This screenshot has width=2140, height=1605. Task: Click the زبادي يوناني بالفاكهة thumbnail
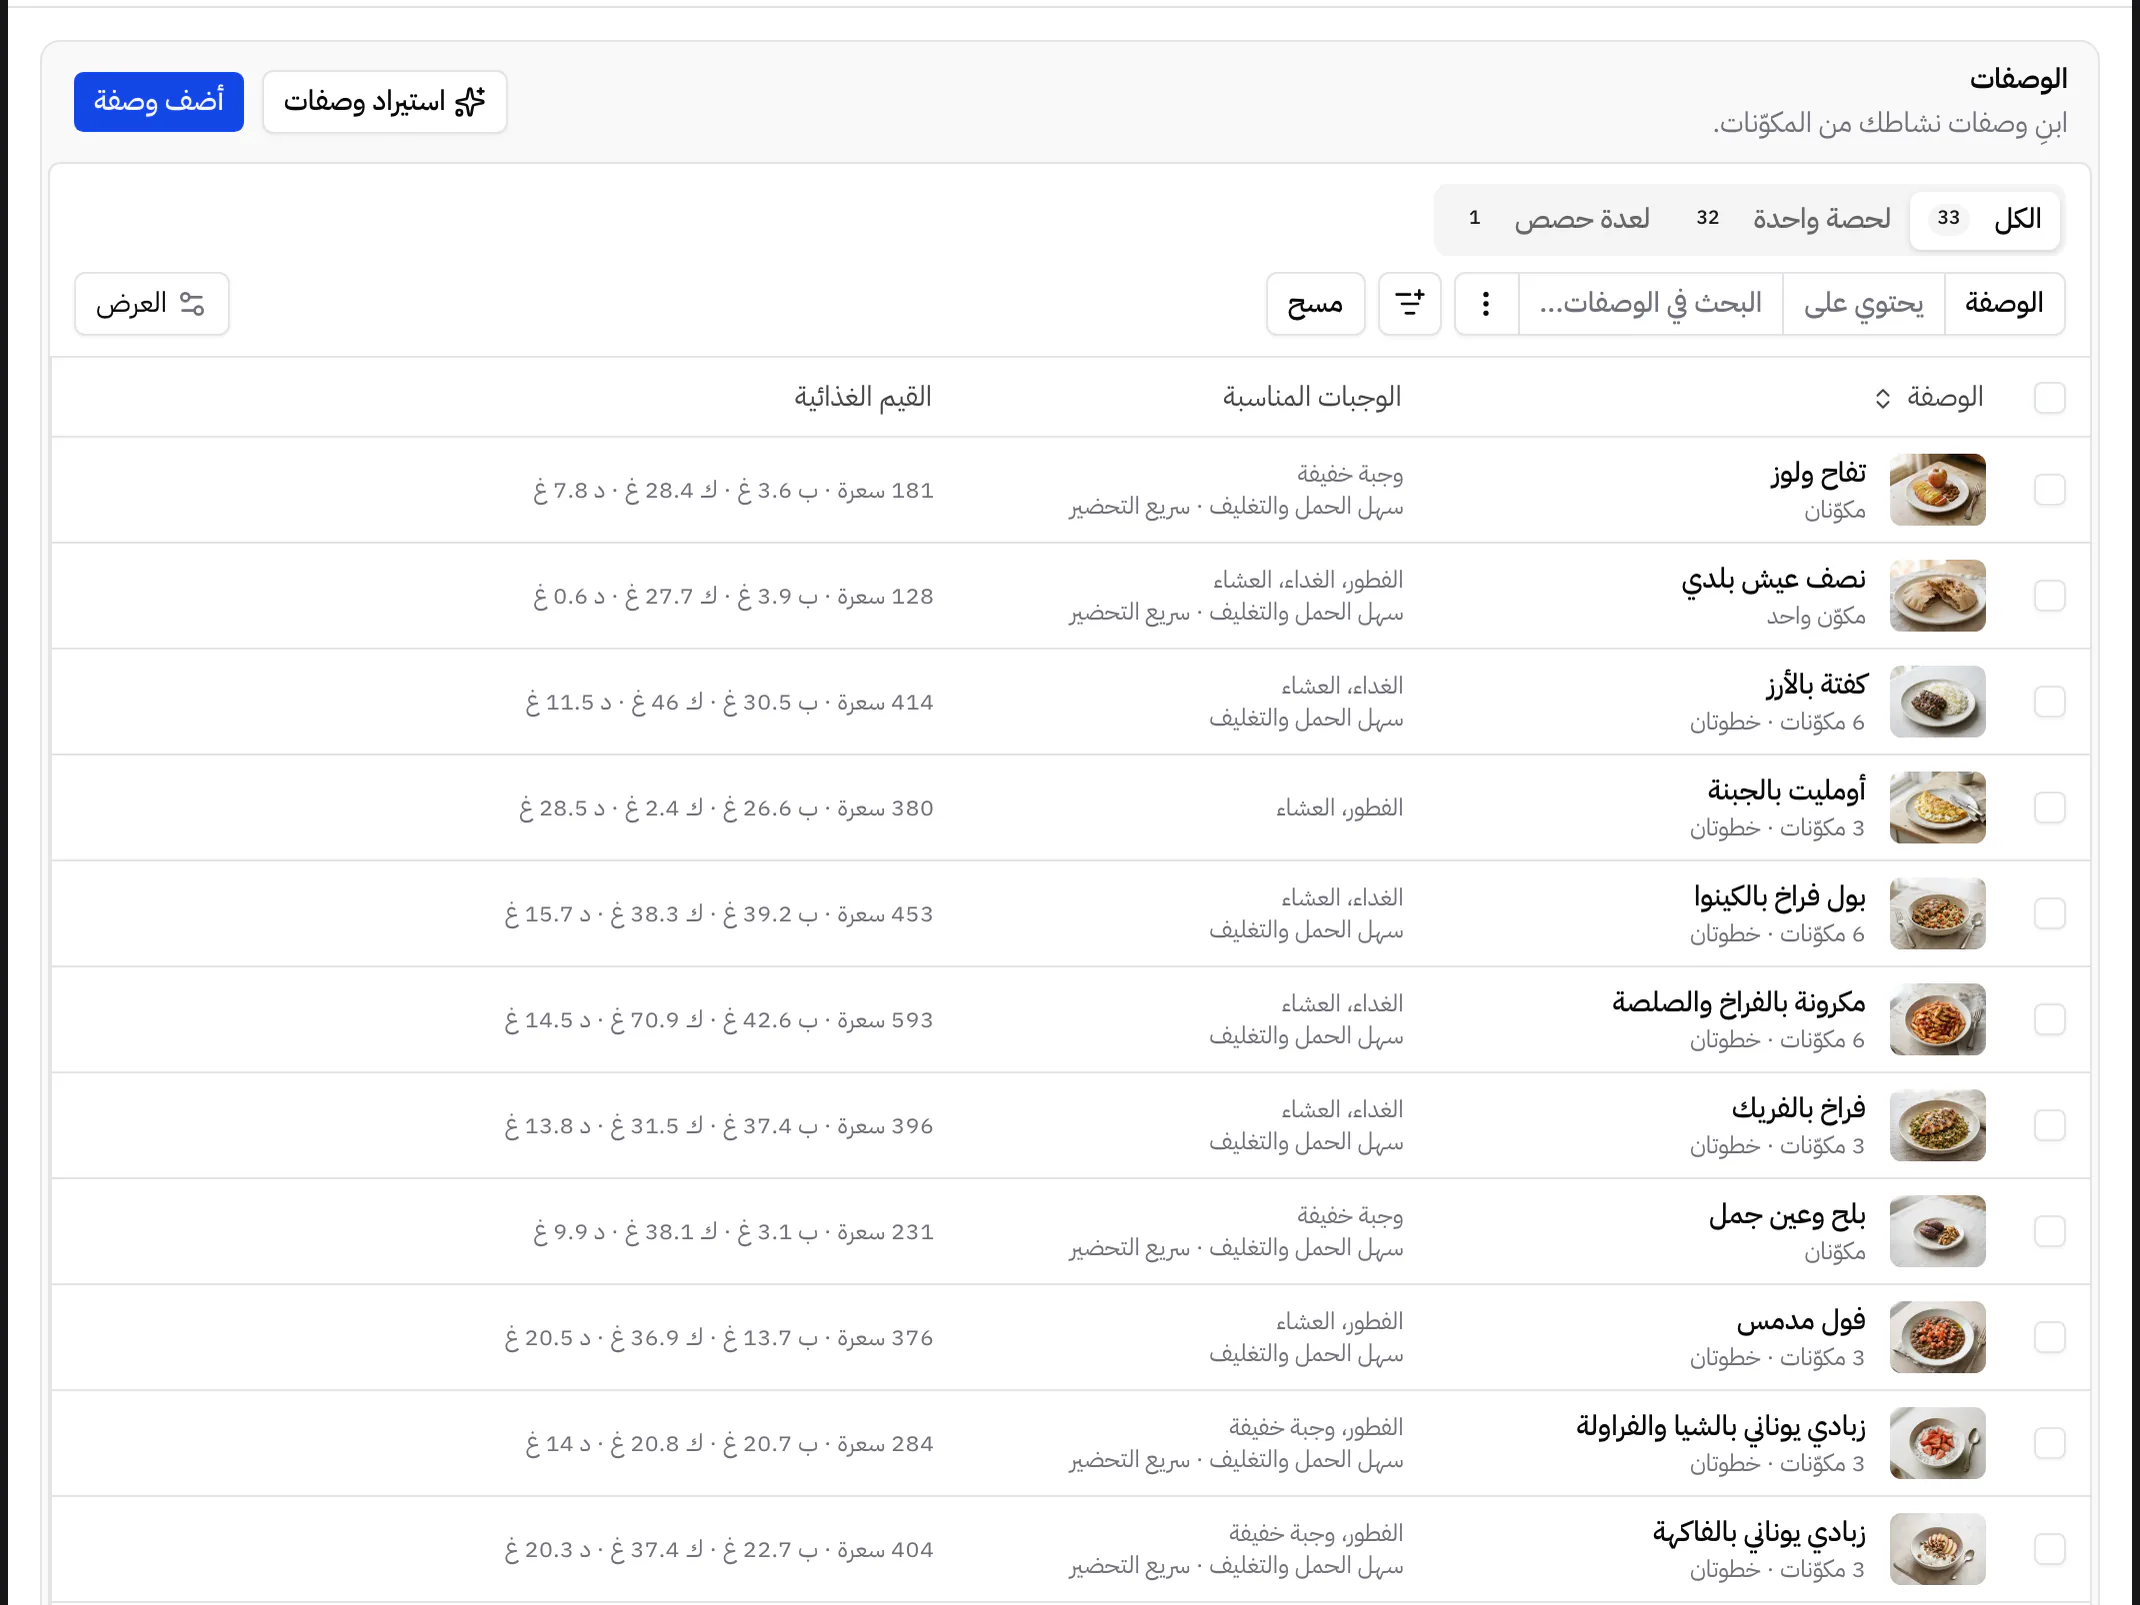point(1938,1550)
